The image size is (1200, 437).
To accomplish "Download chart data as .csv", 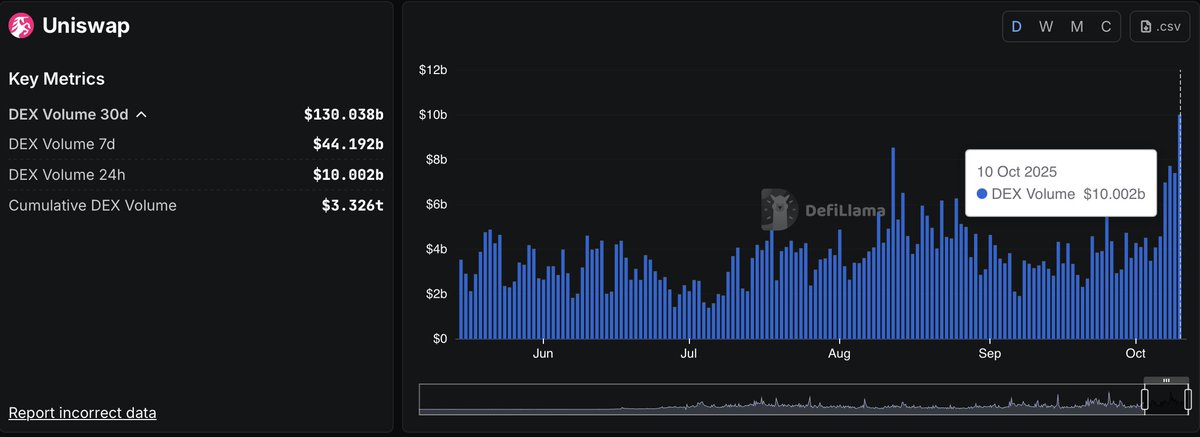I will [1160, 27].
